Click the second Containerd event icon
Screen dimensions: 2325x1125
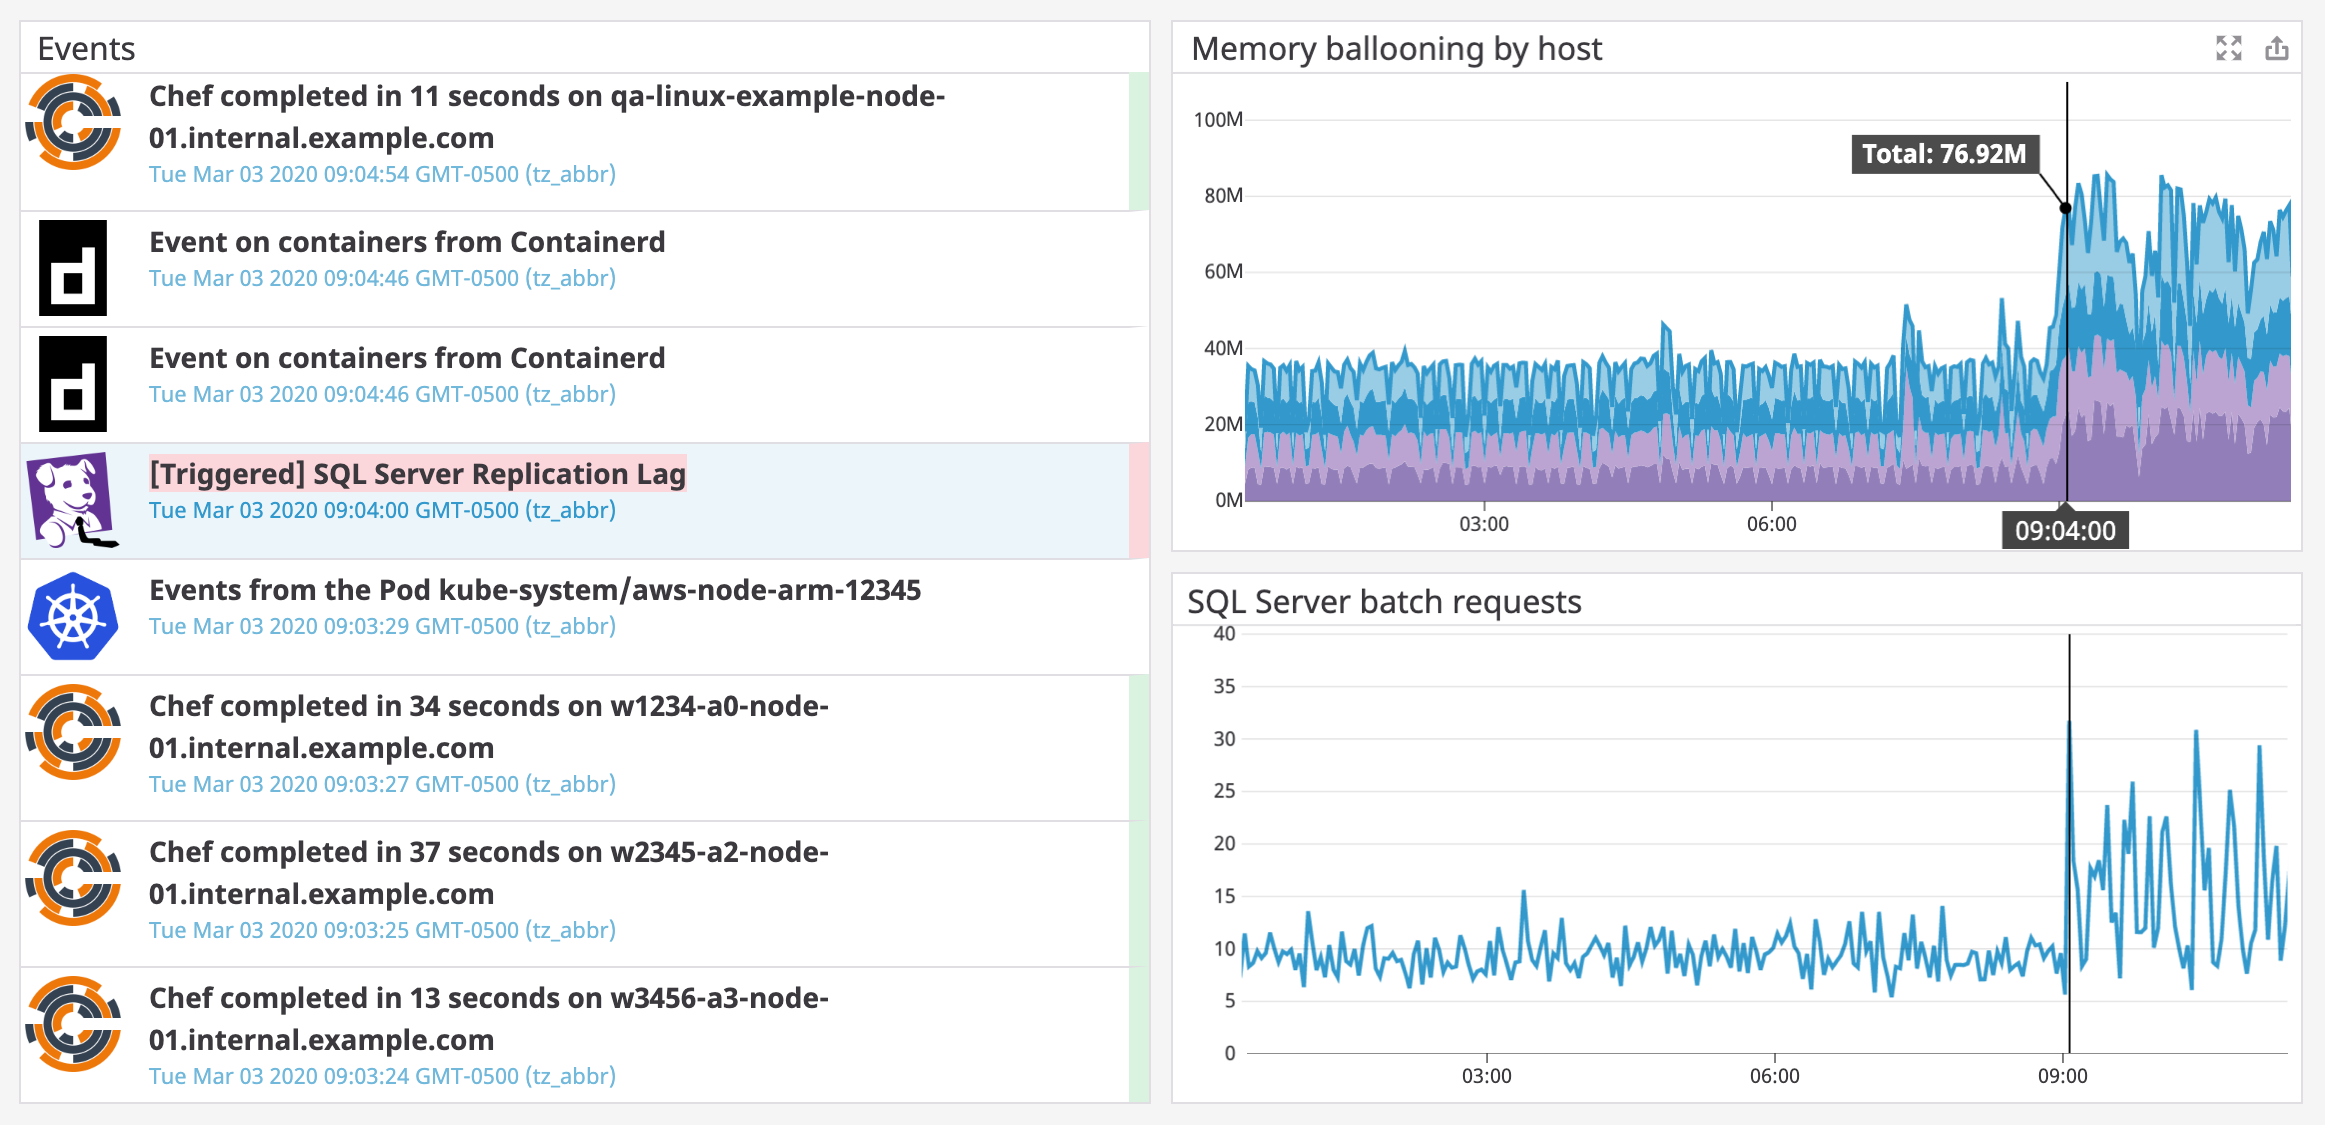point(72,383)
